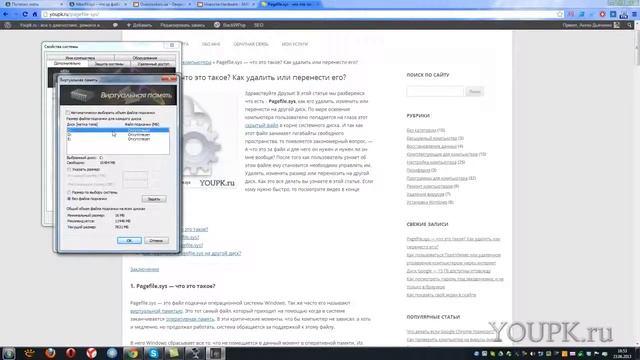
Task: Open Skype from the taskbar
Action: 153,353
